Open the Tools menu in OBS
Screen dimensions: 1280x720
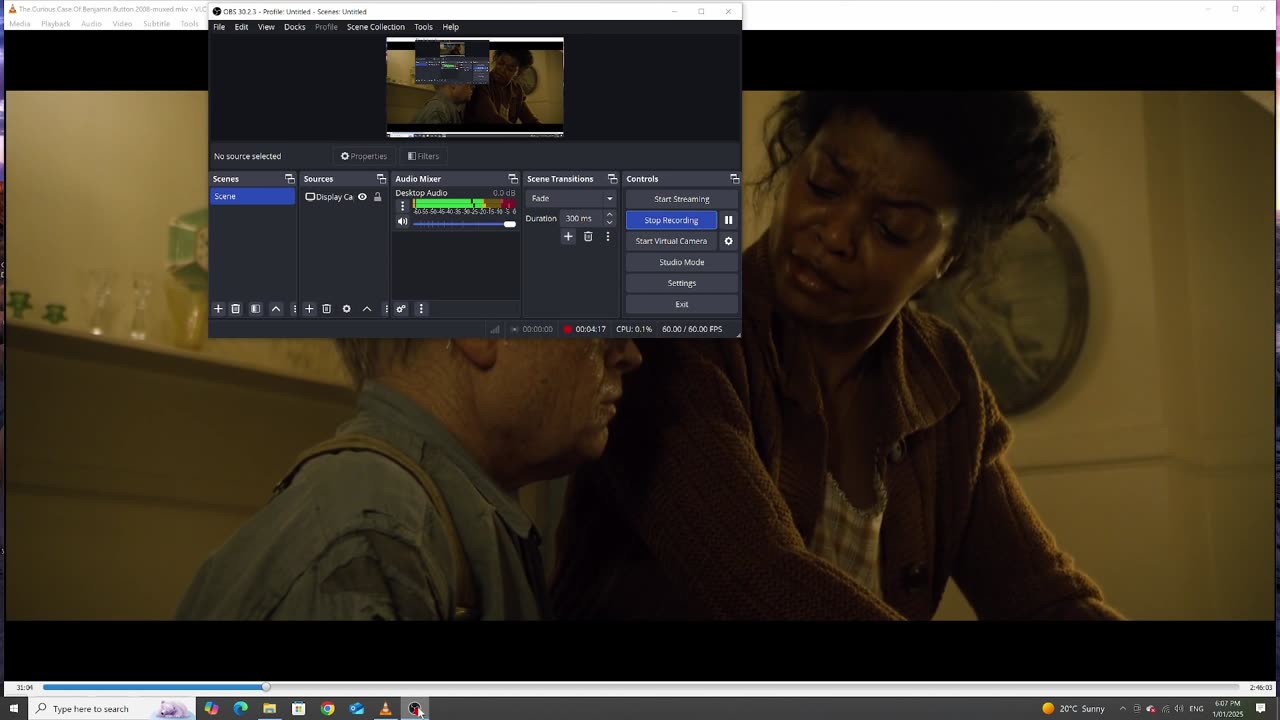click(x=423, y=27)
